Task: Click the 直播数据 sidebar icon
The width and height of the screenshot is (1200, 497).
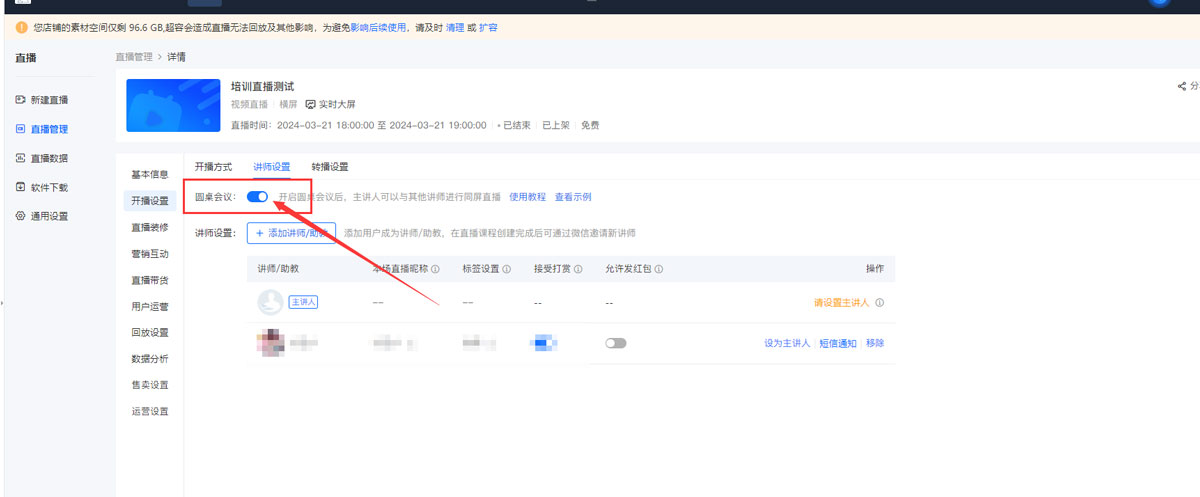Action: pyautogui.click(x=20, y=158)
